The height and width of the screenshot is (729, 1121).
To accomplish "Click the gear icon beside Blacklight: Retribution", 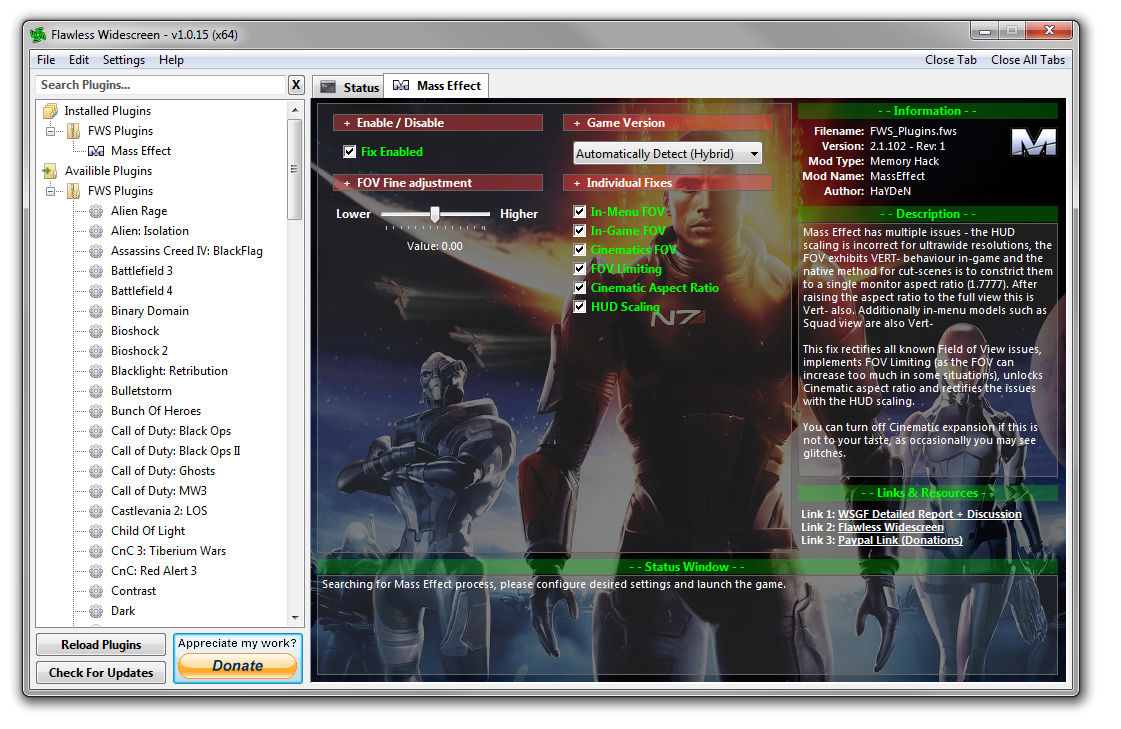I will click(96, 371).
